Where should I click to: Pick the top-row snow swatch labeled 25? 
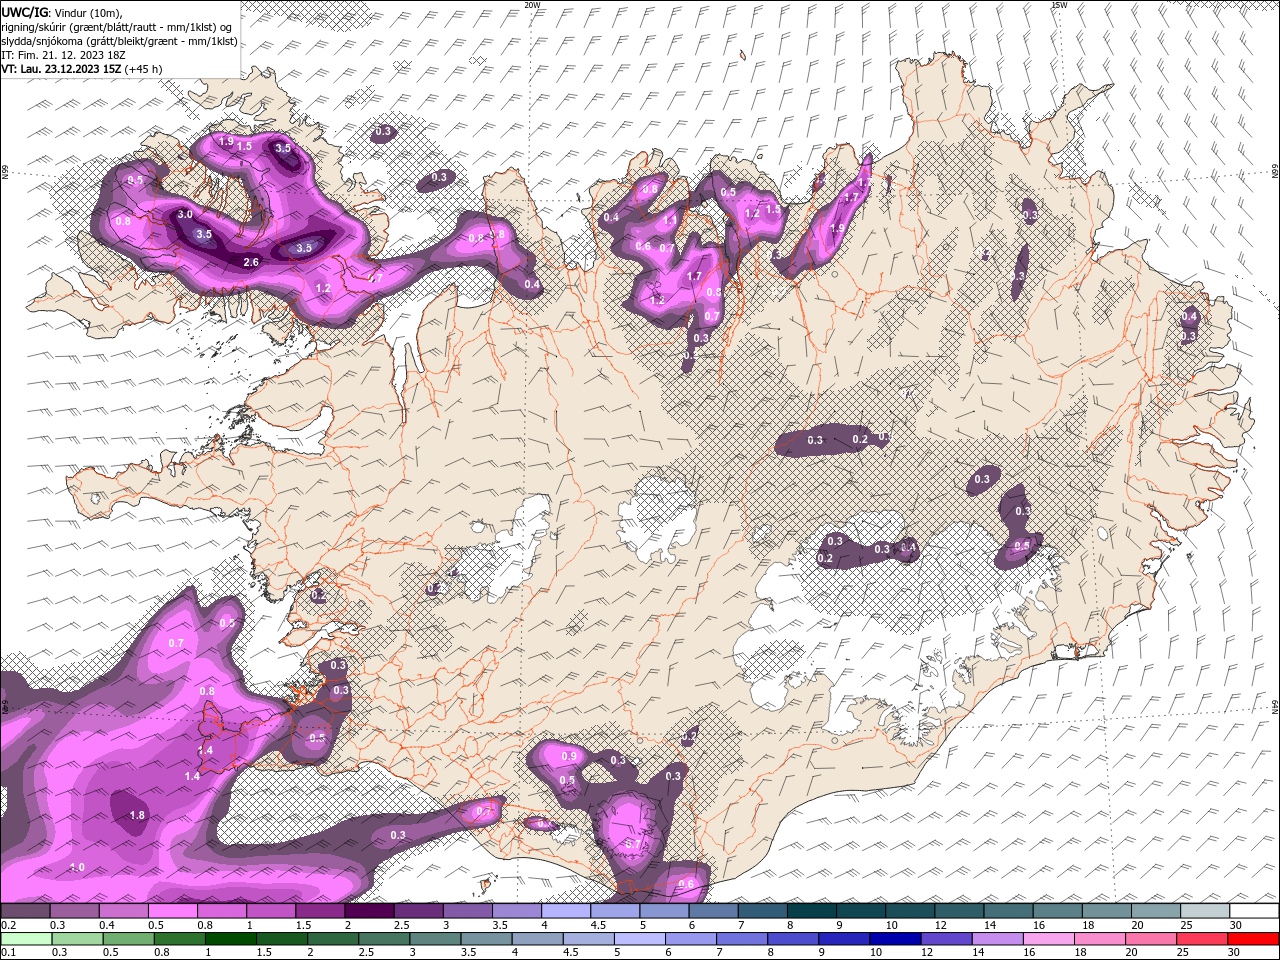pos(1206,911)
